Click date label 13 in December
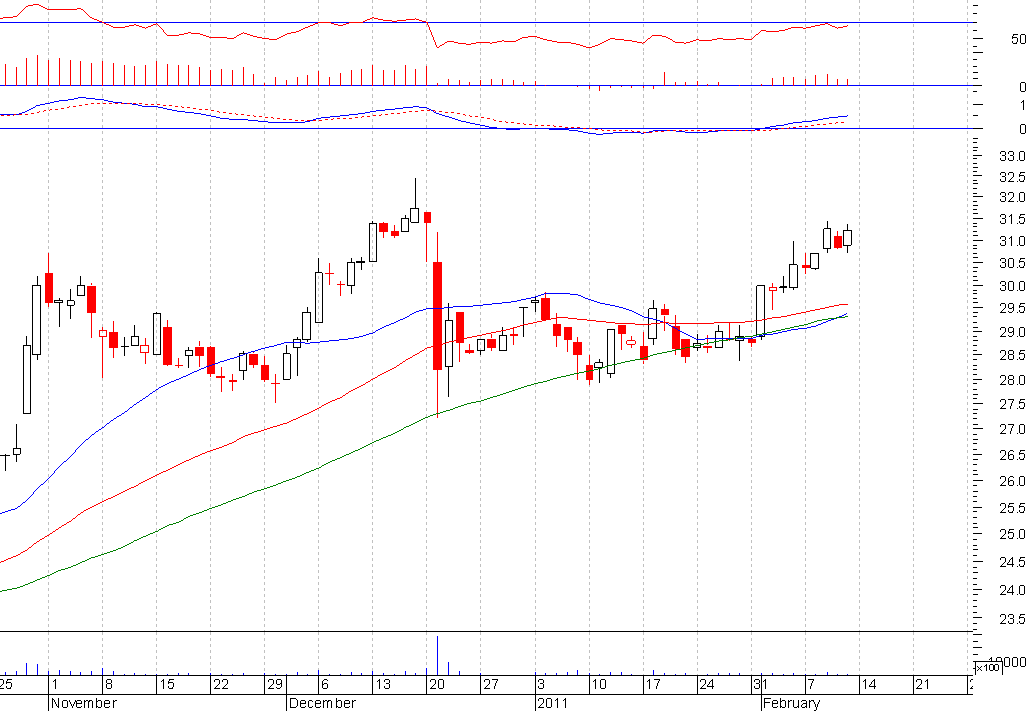 click(382, 684)
